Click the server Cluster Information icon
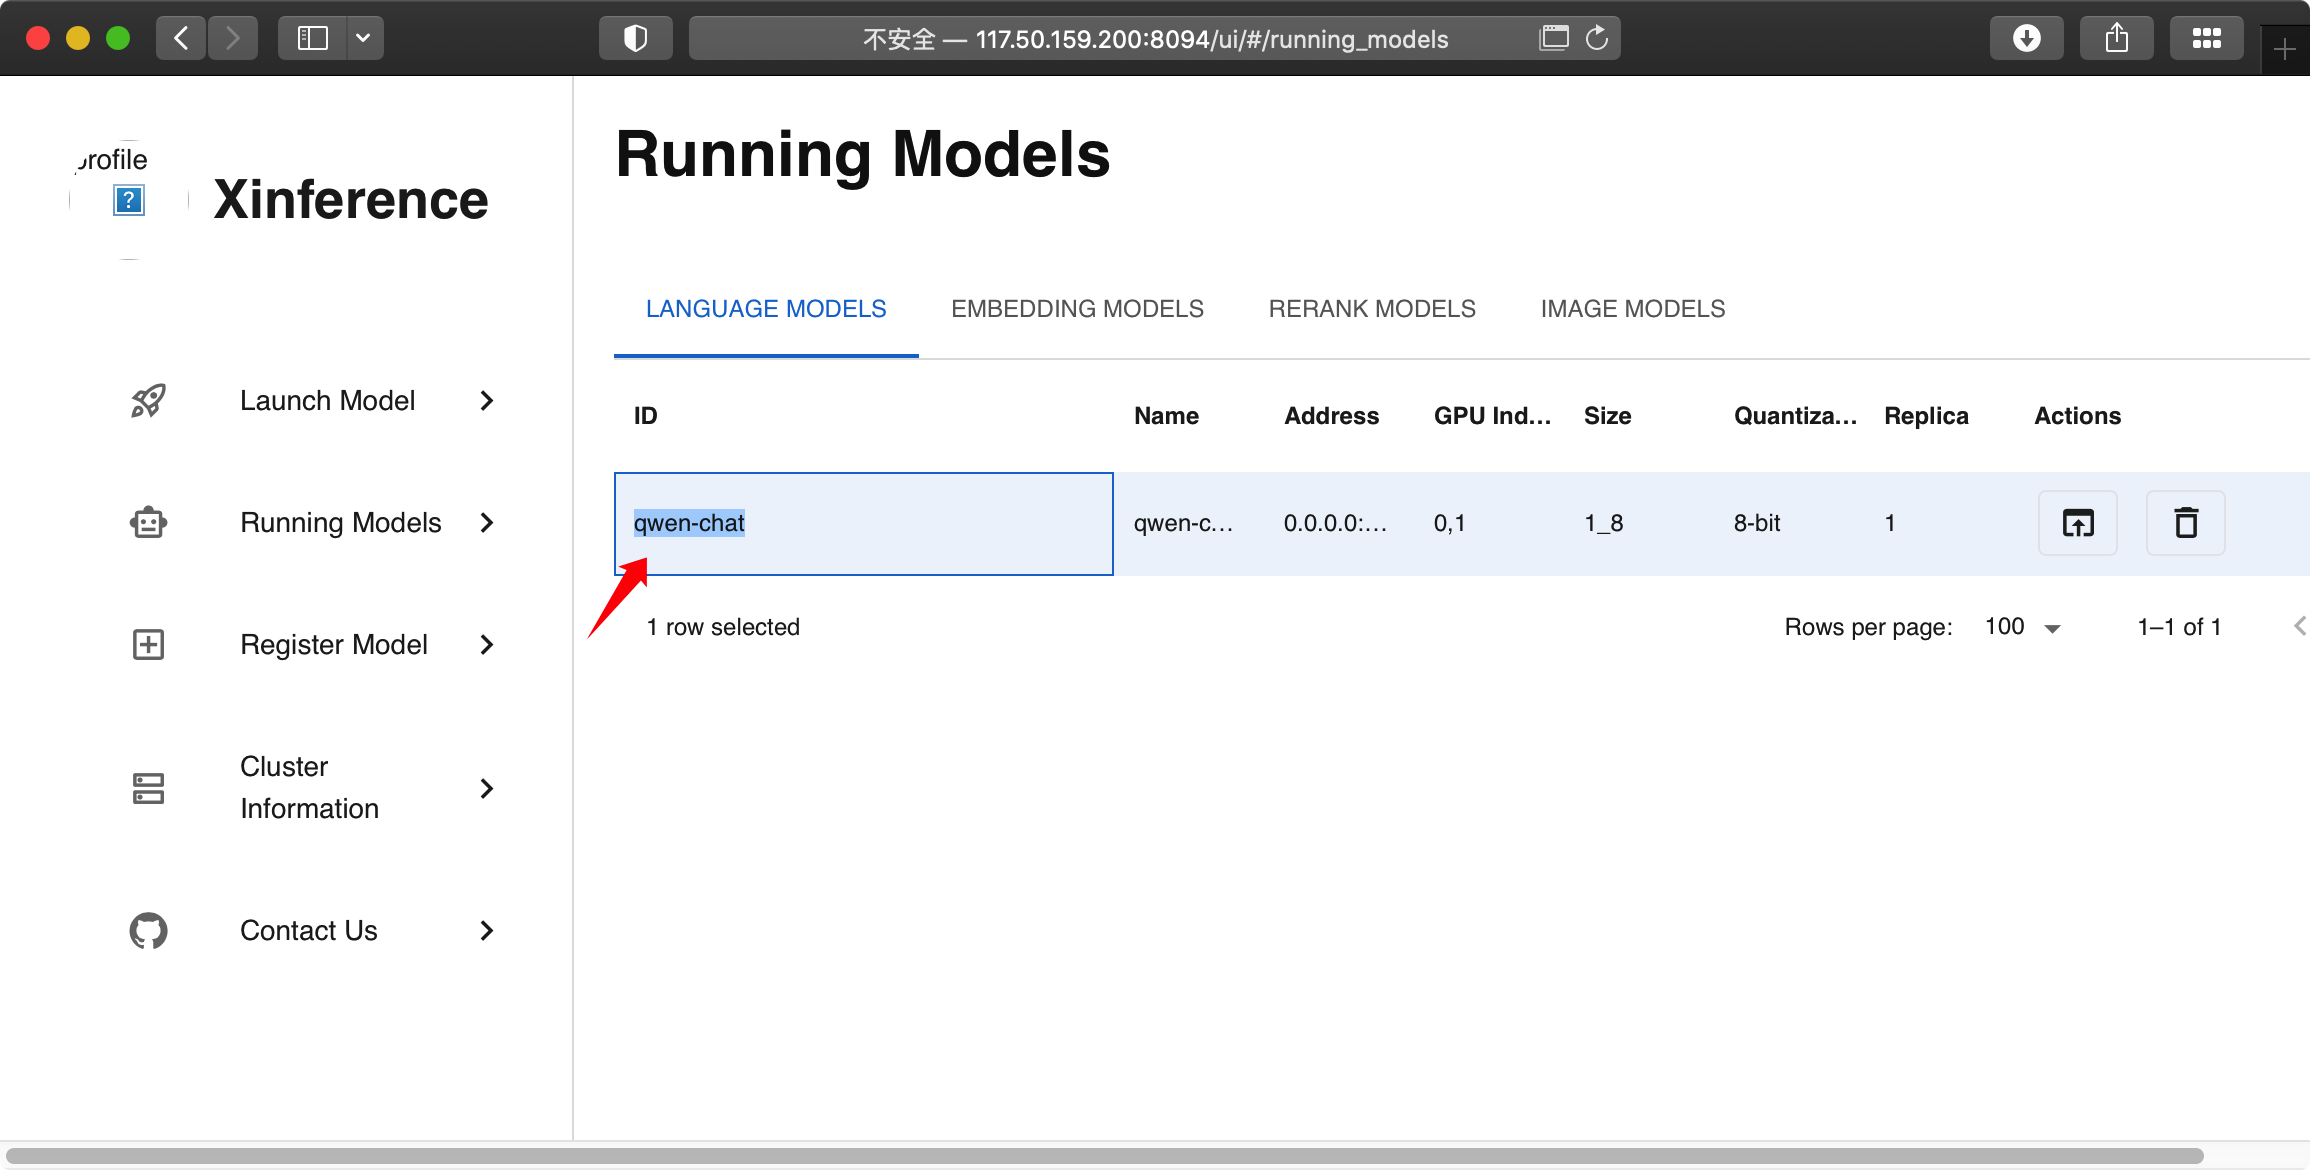Viewport: 2310px width, 1170px height. pyautogui.click(x=148, y=788)
